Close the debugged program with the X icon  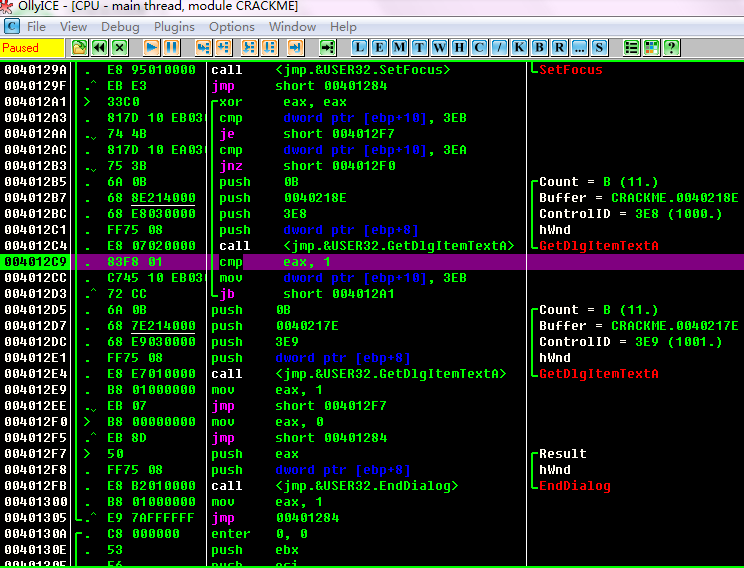[x=120, y=47]
